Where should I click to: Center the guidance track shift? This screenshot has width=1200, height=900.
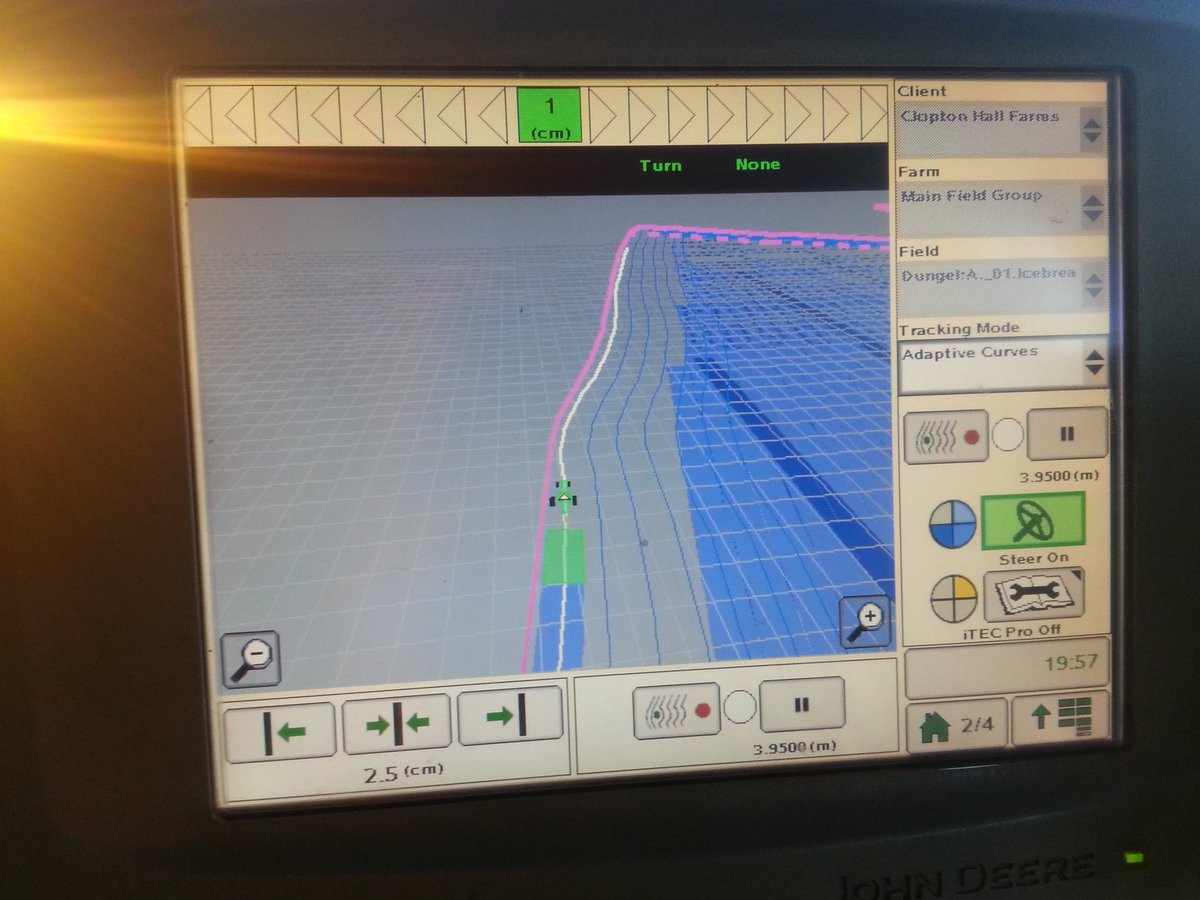tap(397, 724)
